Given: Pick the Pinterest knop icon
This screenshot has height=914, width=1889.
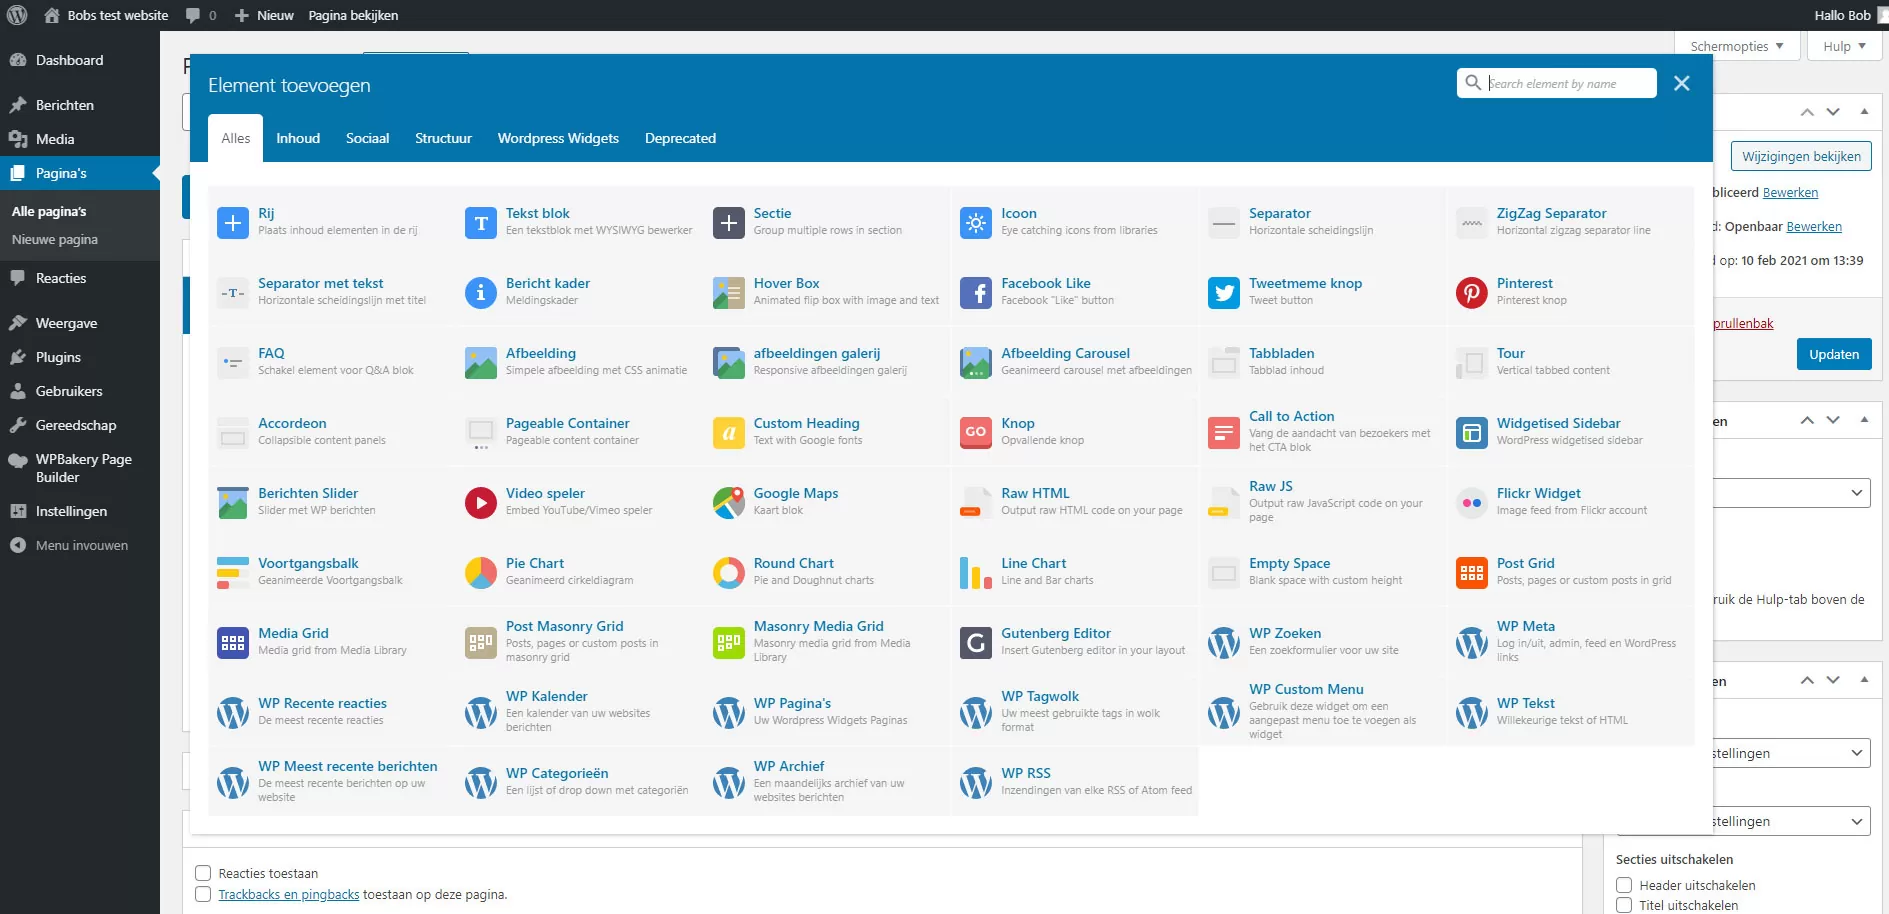Looking at the screenshot, I should coord(1471,292).
